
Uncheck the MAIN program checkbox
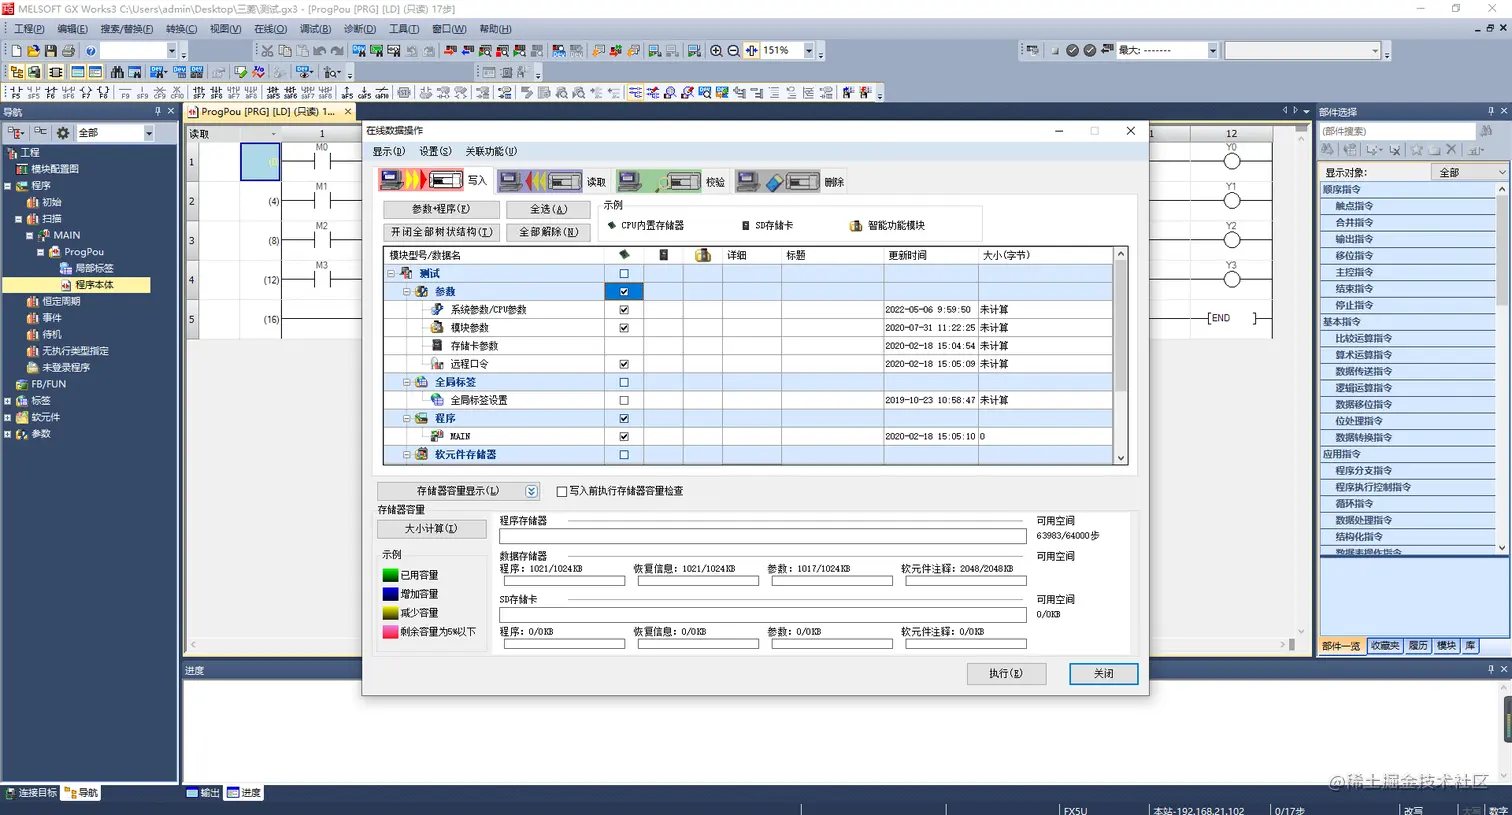coord(624,436)
